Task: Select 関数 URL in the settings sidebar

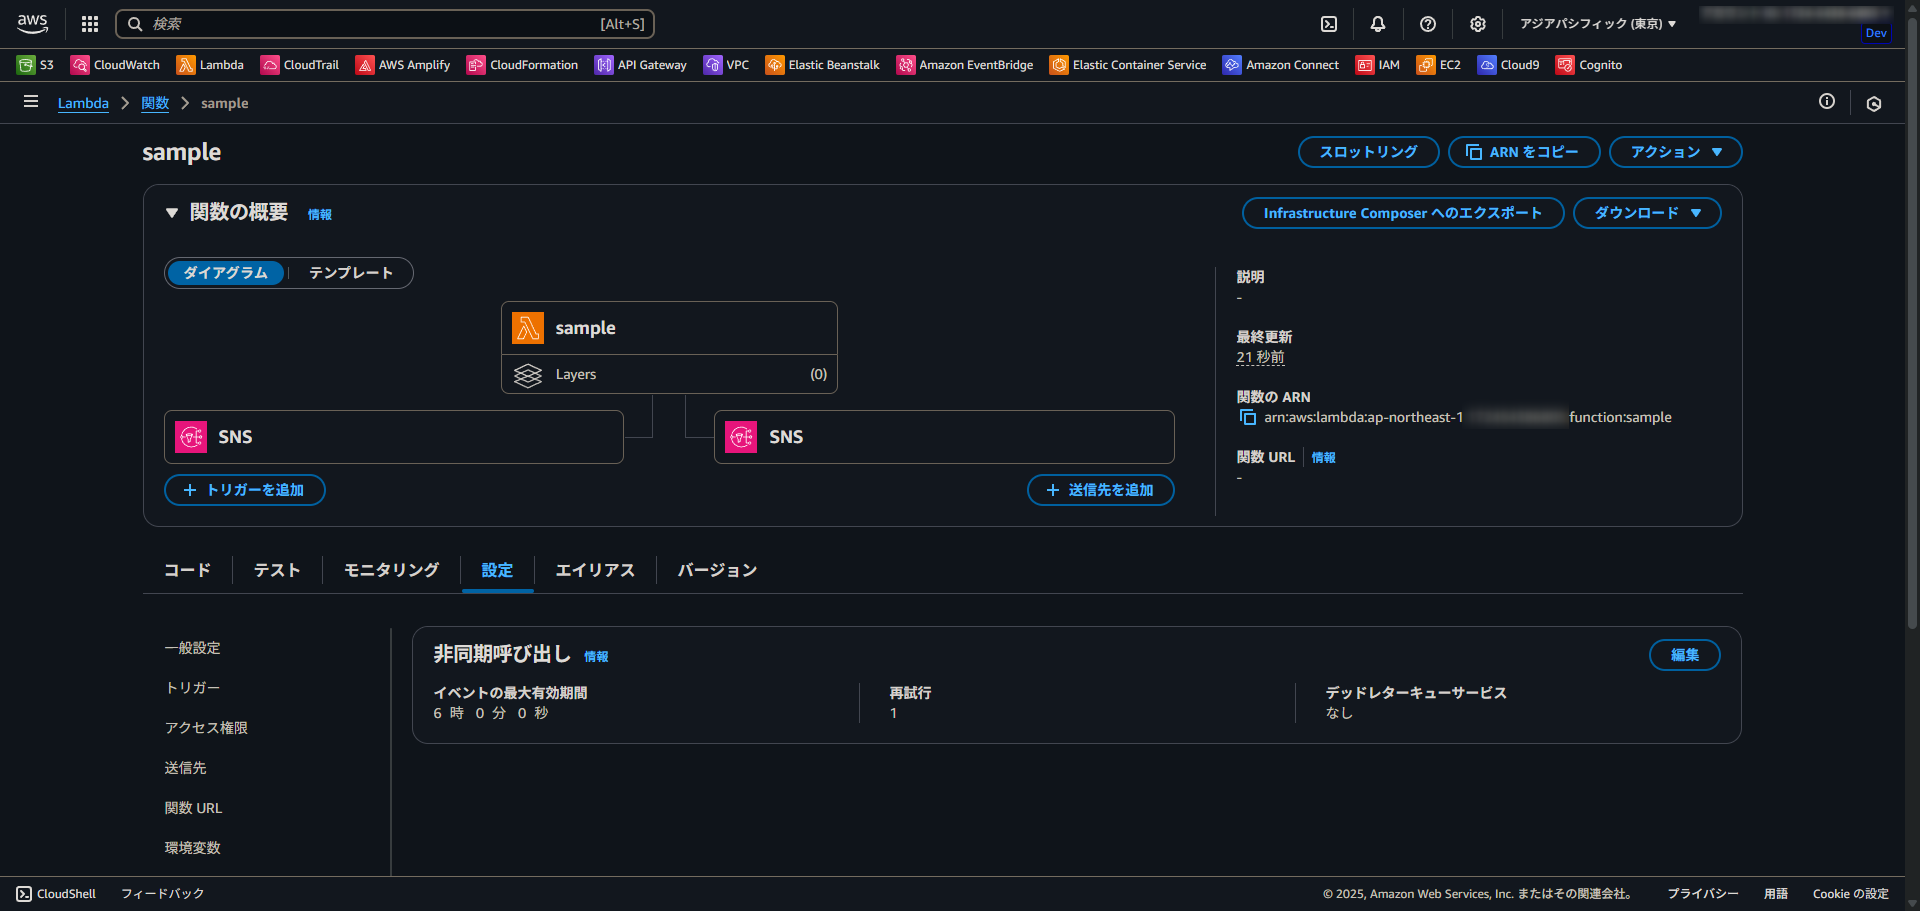Action: pyautogui.click(x=193, y=808)
